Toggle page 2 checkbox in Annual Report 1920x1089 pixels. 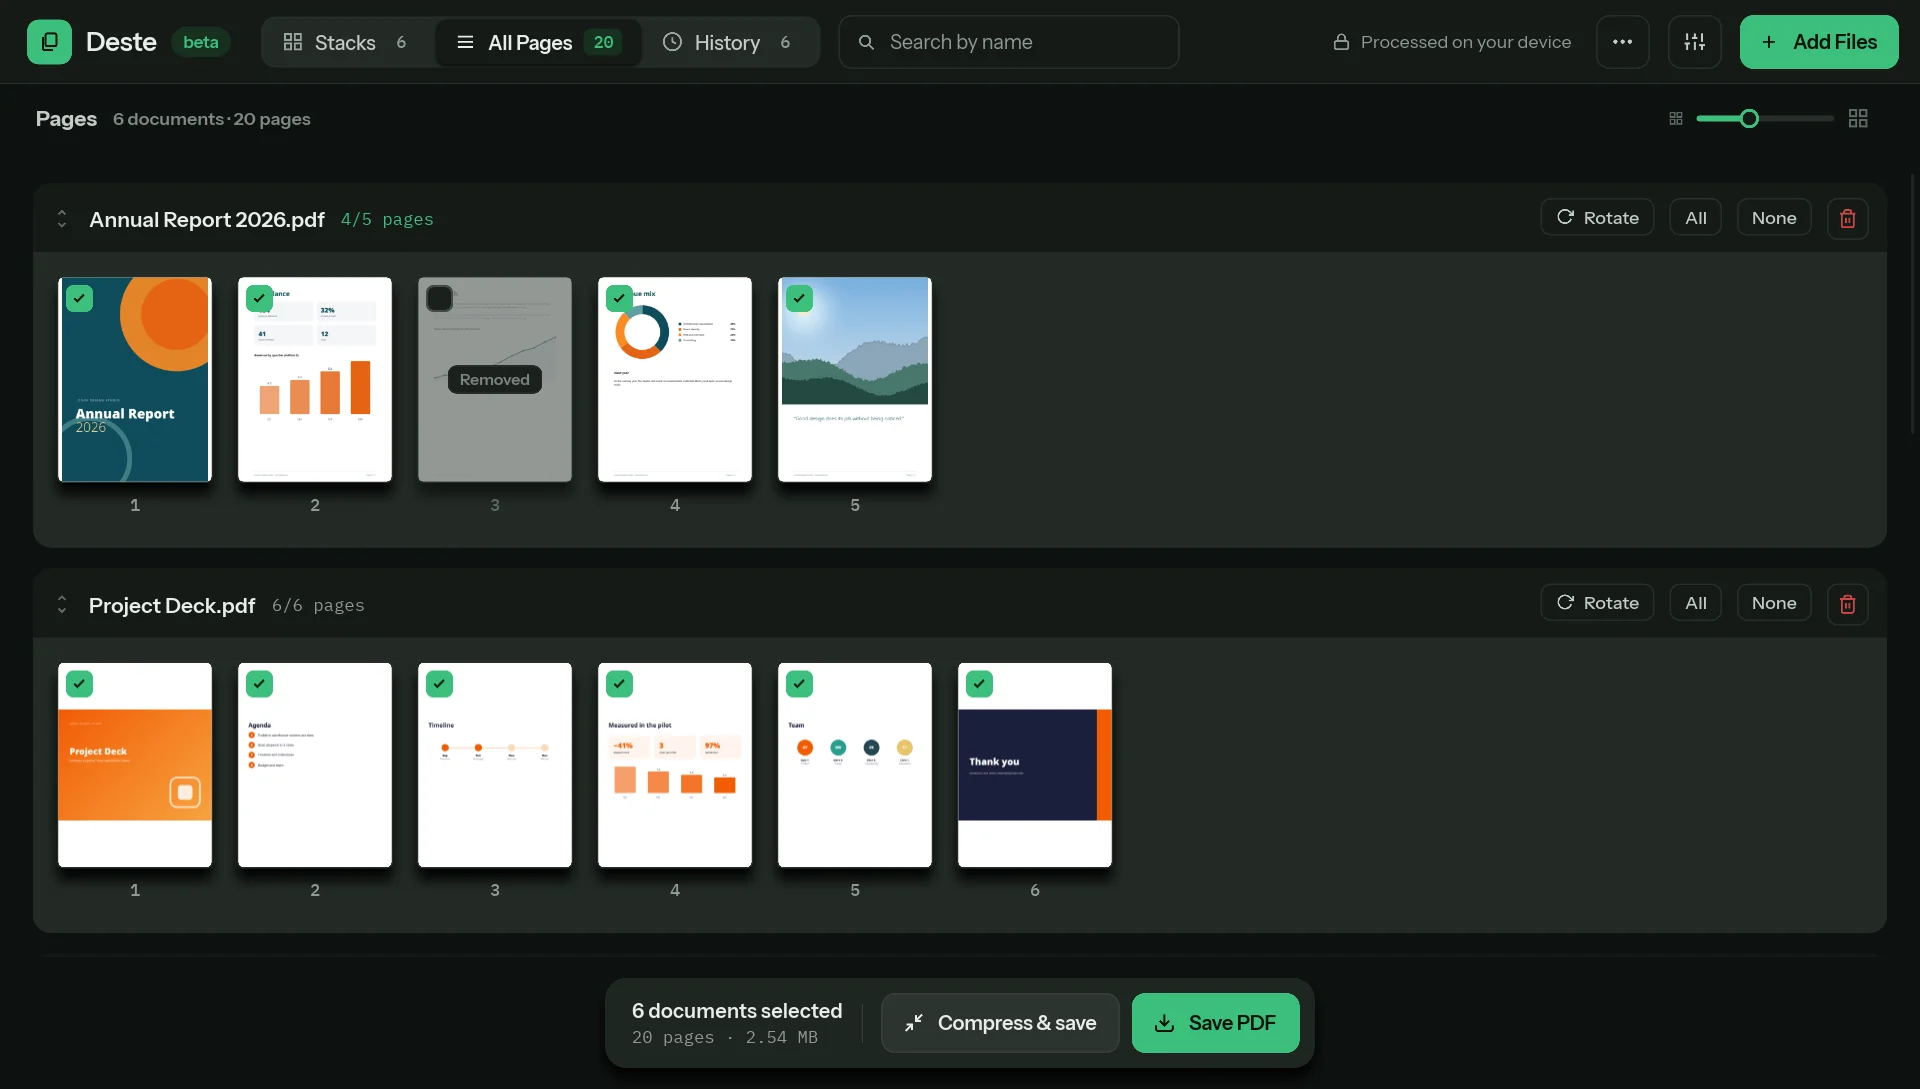pyautogui.click(x=259, y=298)
